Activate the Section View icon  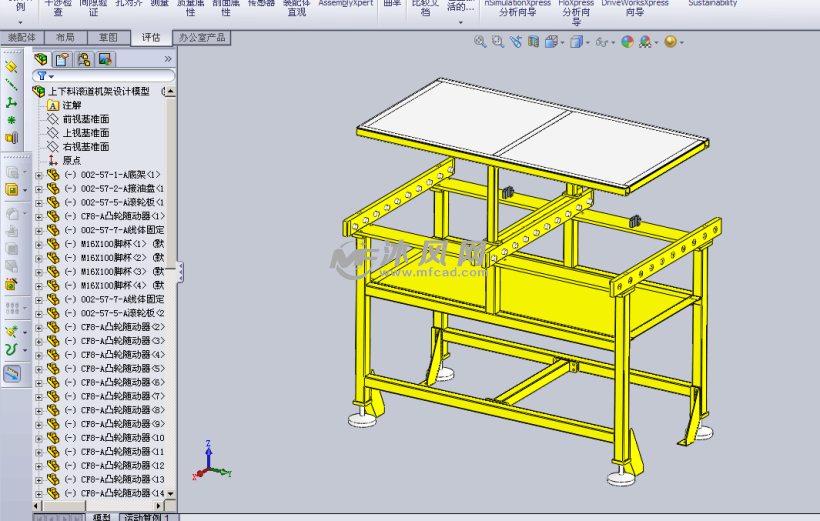point(533,42)
